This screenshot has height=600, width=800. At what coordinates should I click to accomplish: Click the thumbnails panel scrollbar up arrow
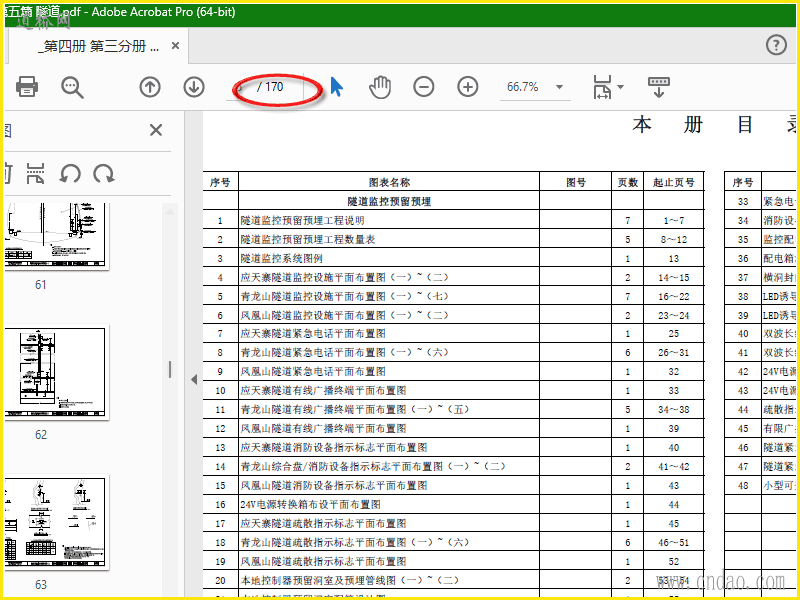pyautogui.click(x=170, y=211)
